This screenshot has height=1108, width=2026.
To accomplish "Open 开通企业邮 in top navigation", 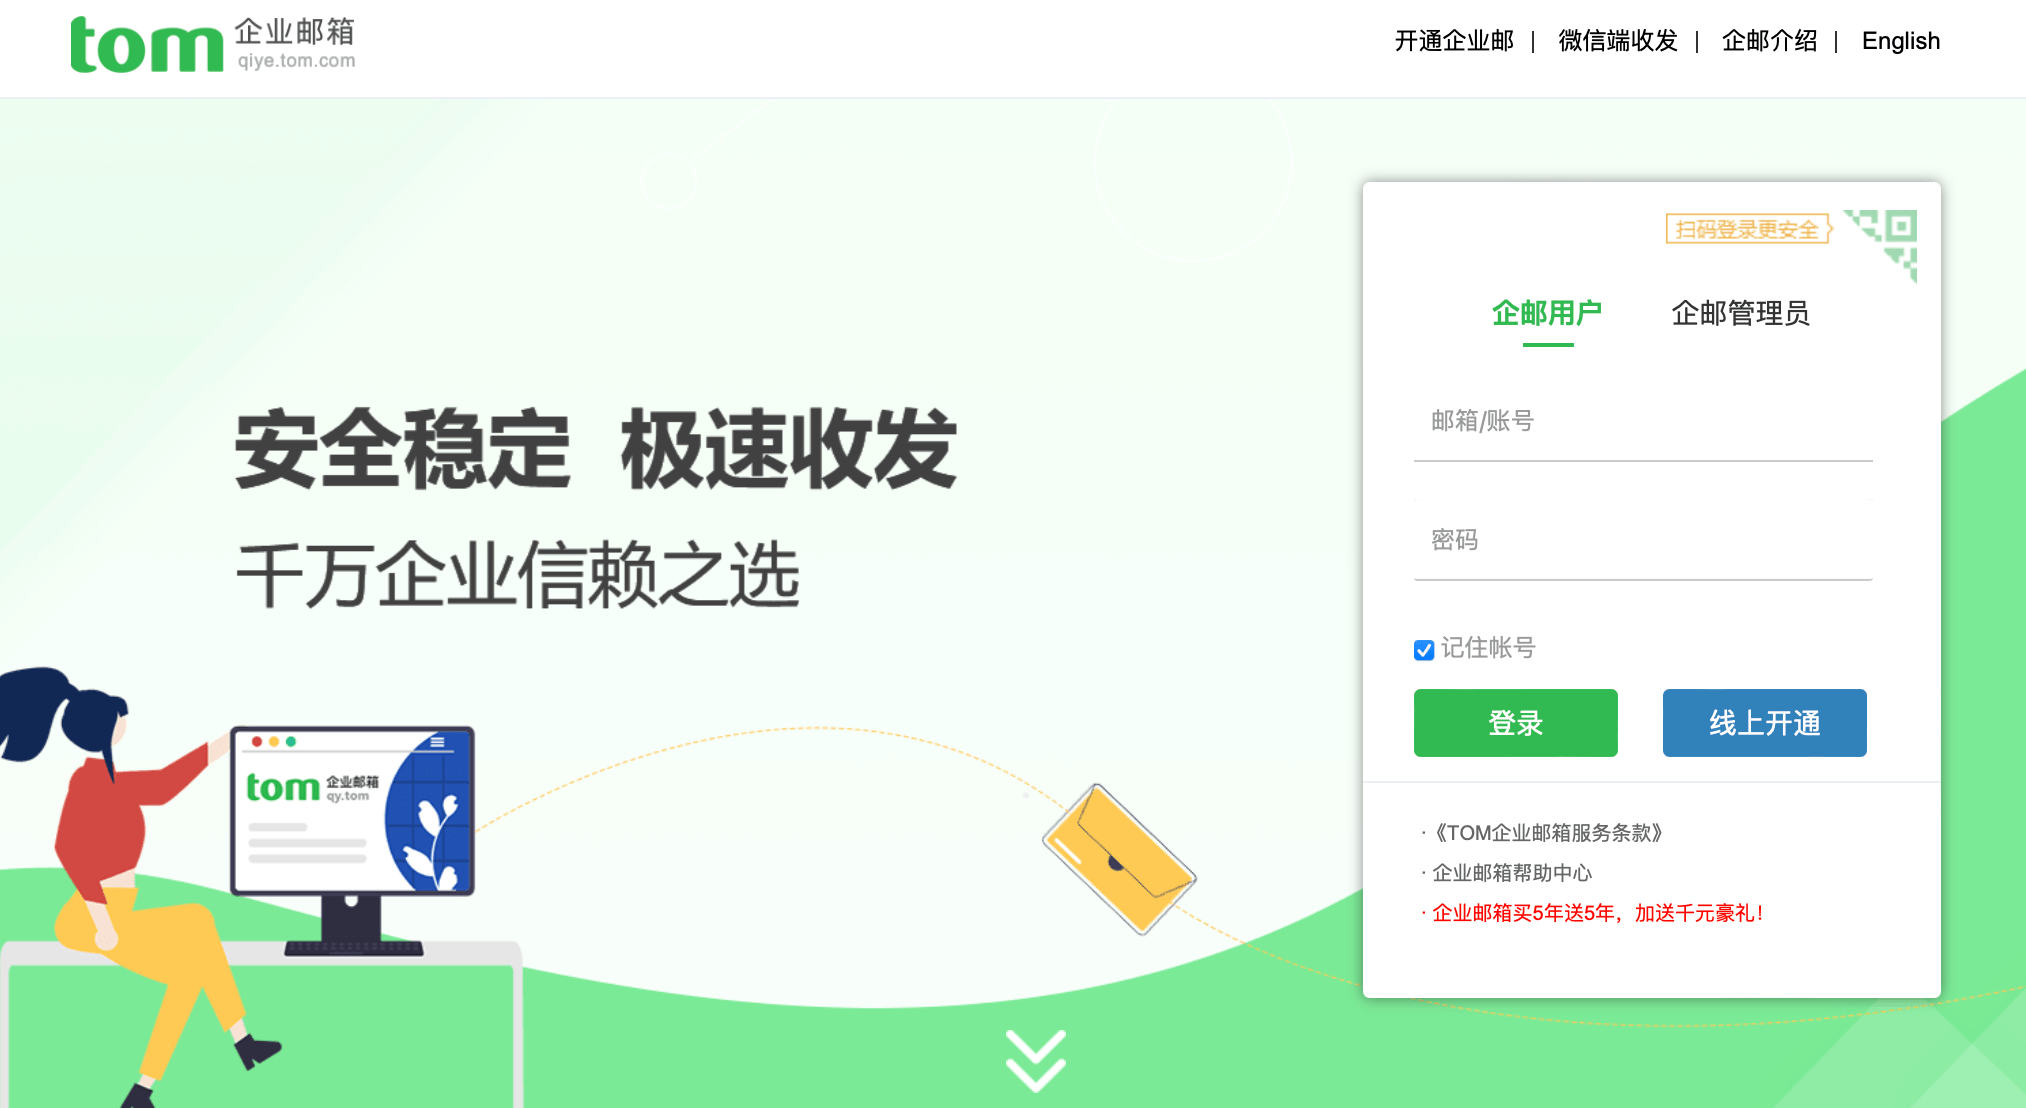I will click(1454, 41).
